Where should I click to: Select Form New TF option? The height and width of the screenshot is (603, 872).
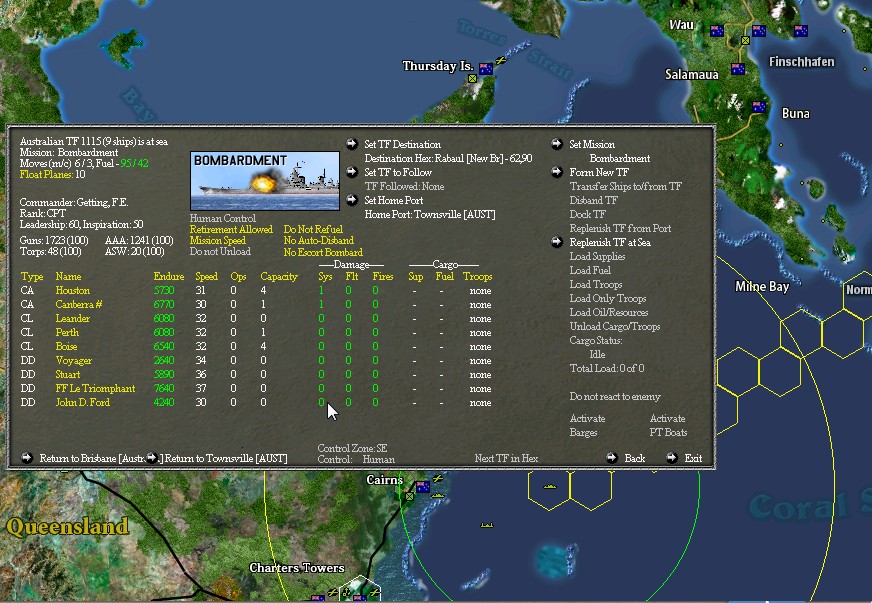point(599,172)
